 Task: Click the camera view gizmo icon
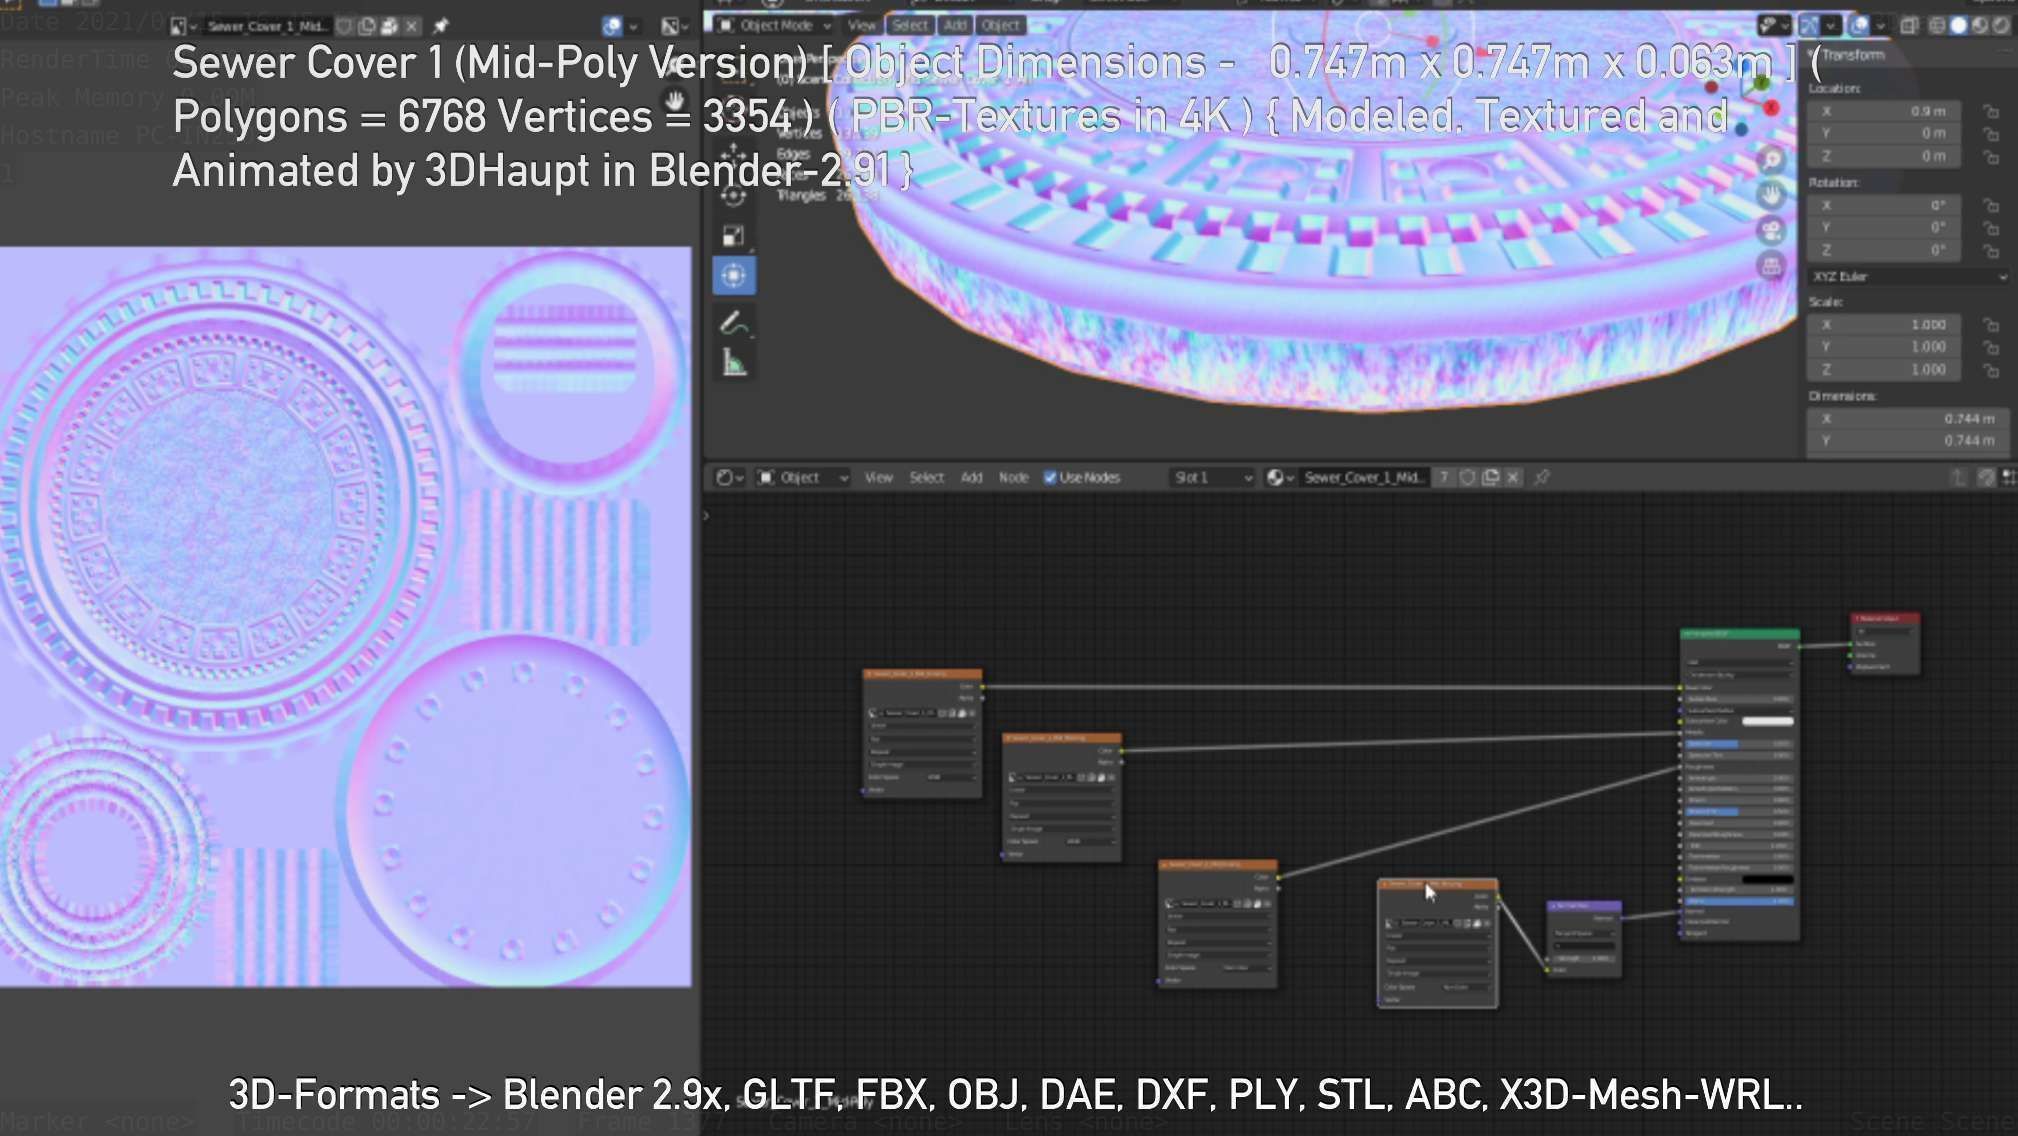1771,231
